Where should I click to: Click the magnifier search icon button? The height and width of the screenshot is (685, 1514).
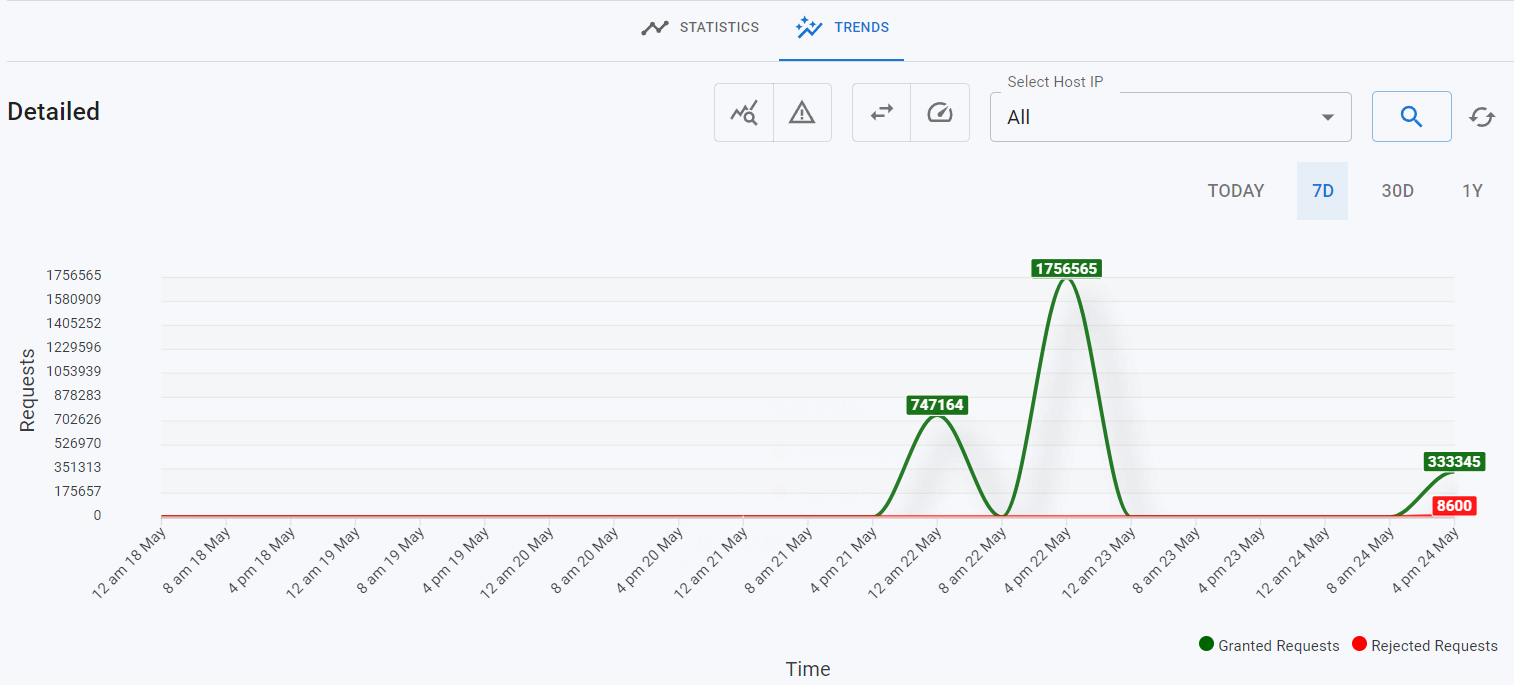click(1411, 116)
